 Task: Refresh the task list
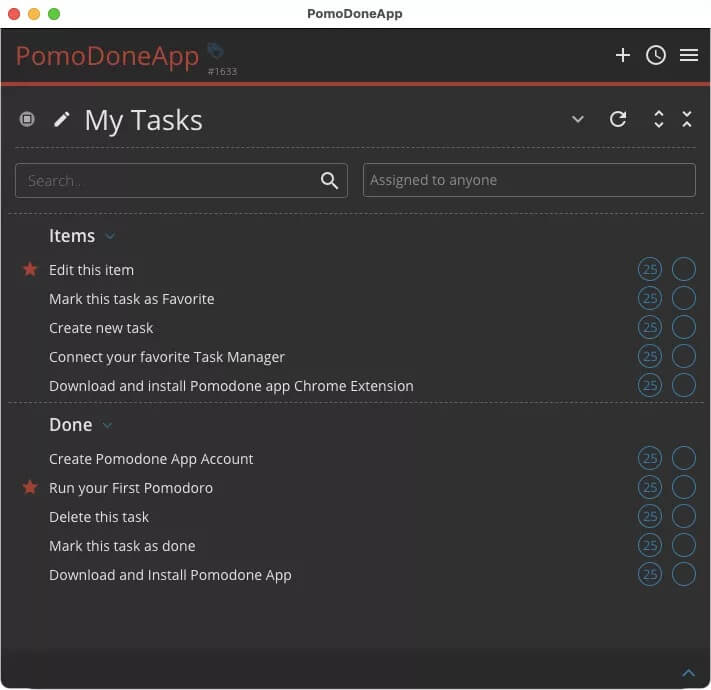coord(618,119)
